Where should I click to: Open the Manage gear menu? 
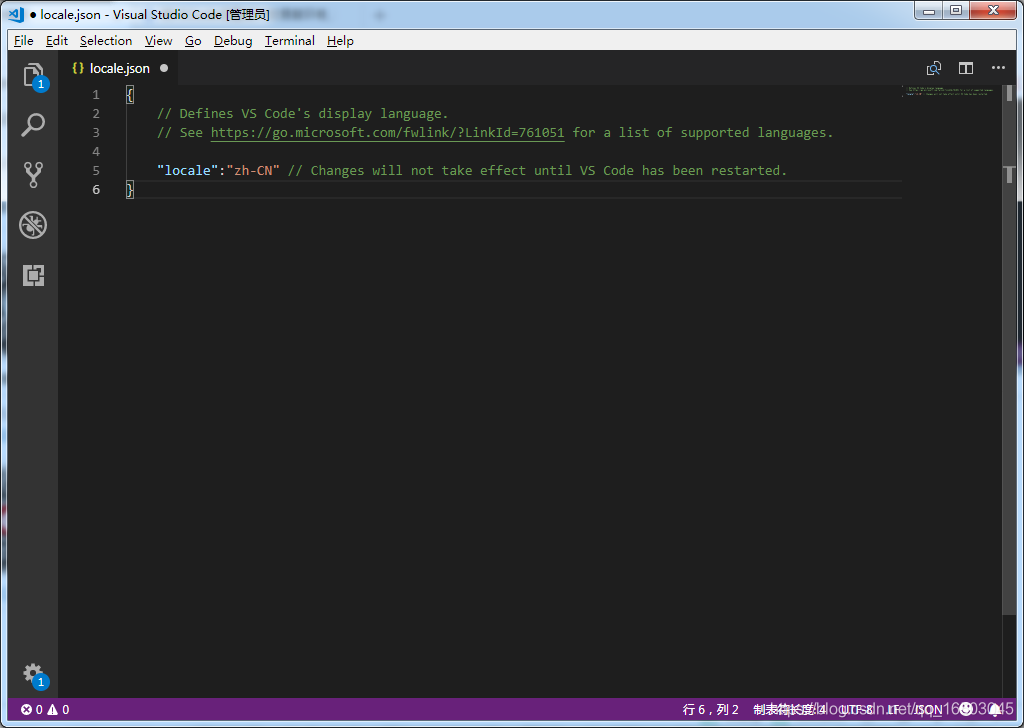(33, 674)
